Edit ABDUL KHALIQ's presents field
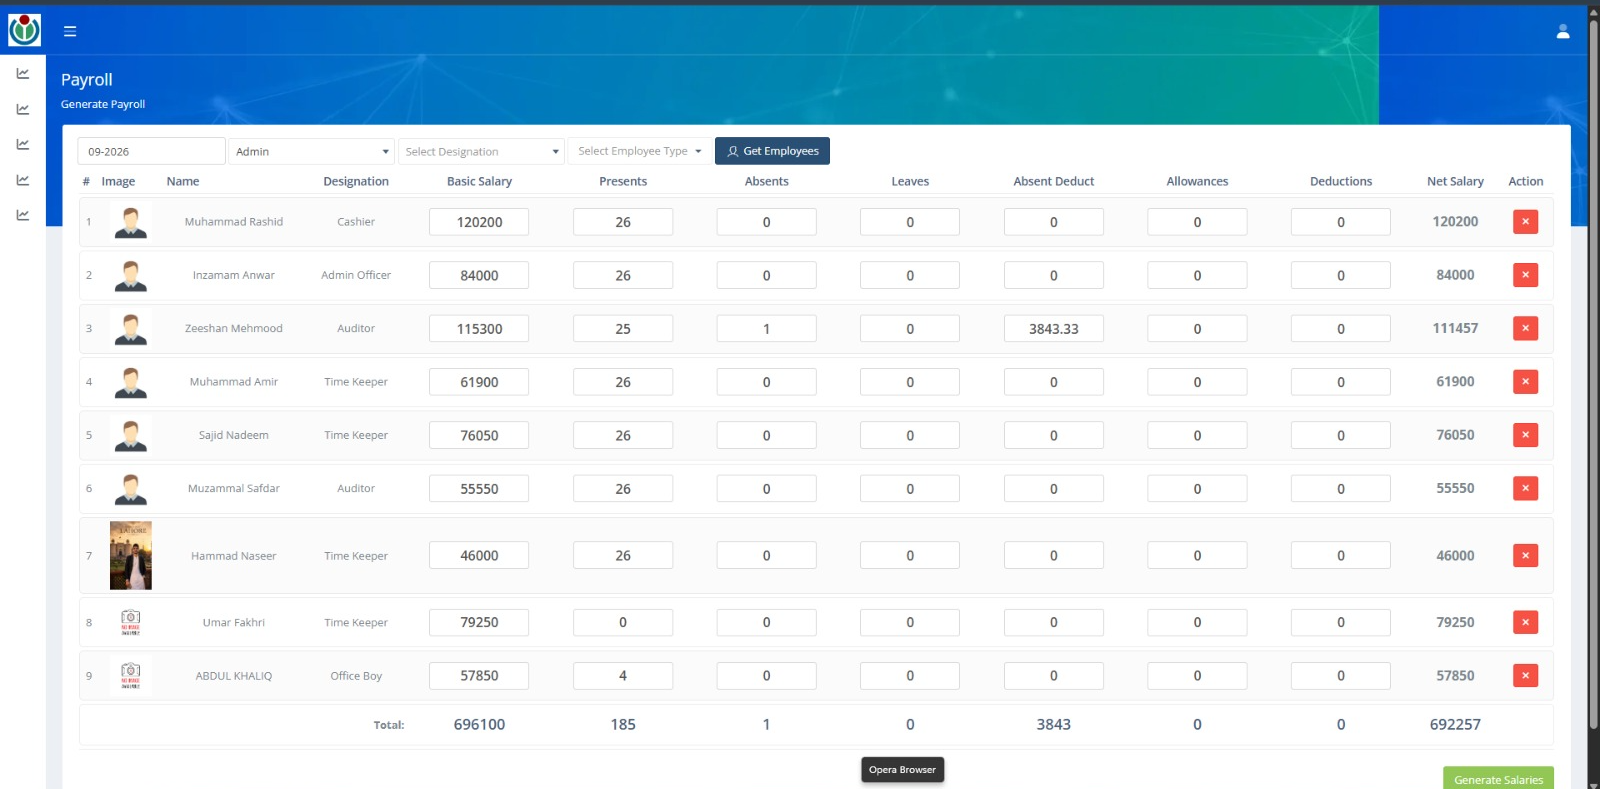1600x789 pixels. click(x=623, y=676)
